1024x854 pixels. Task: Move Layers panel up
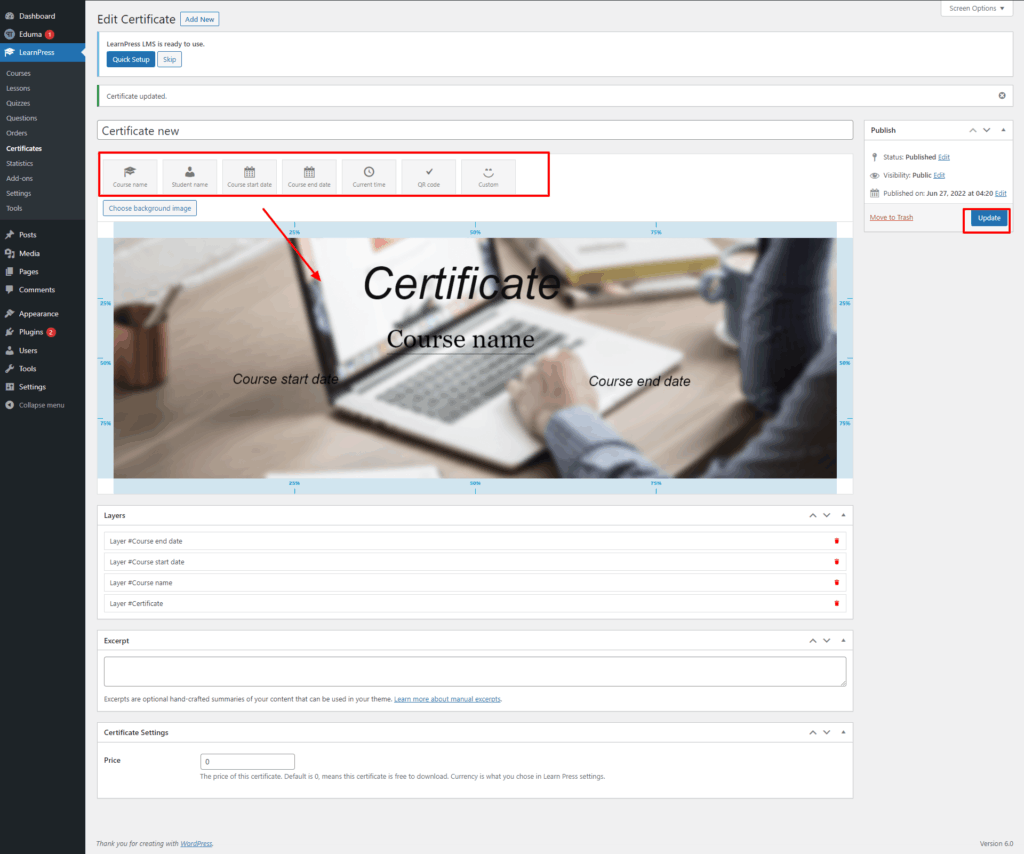point(813,515)
